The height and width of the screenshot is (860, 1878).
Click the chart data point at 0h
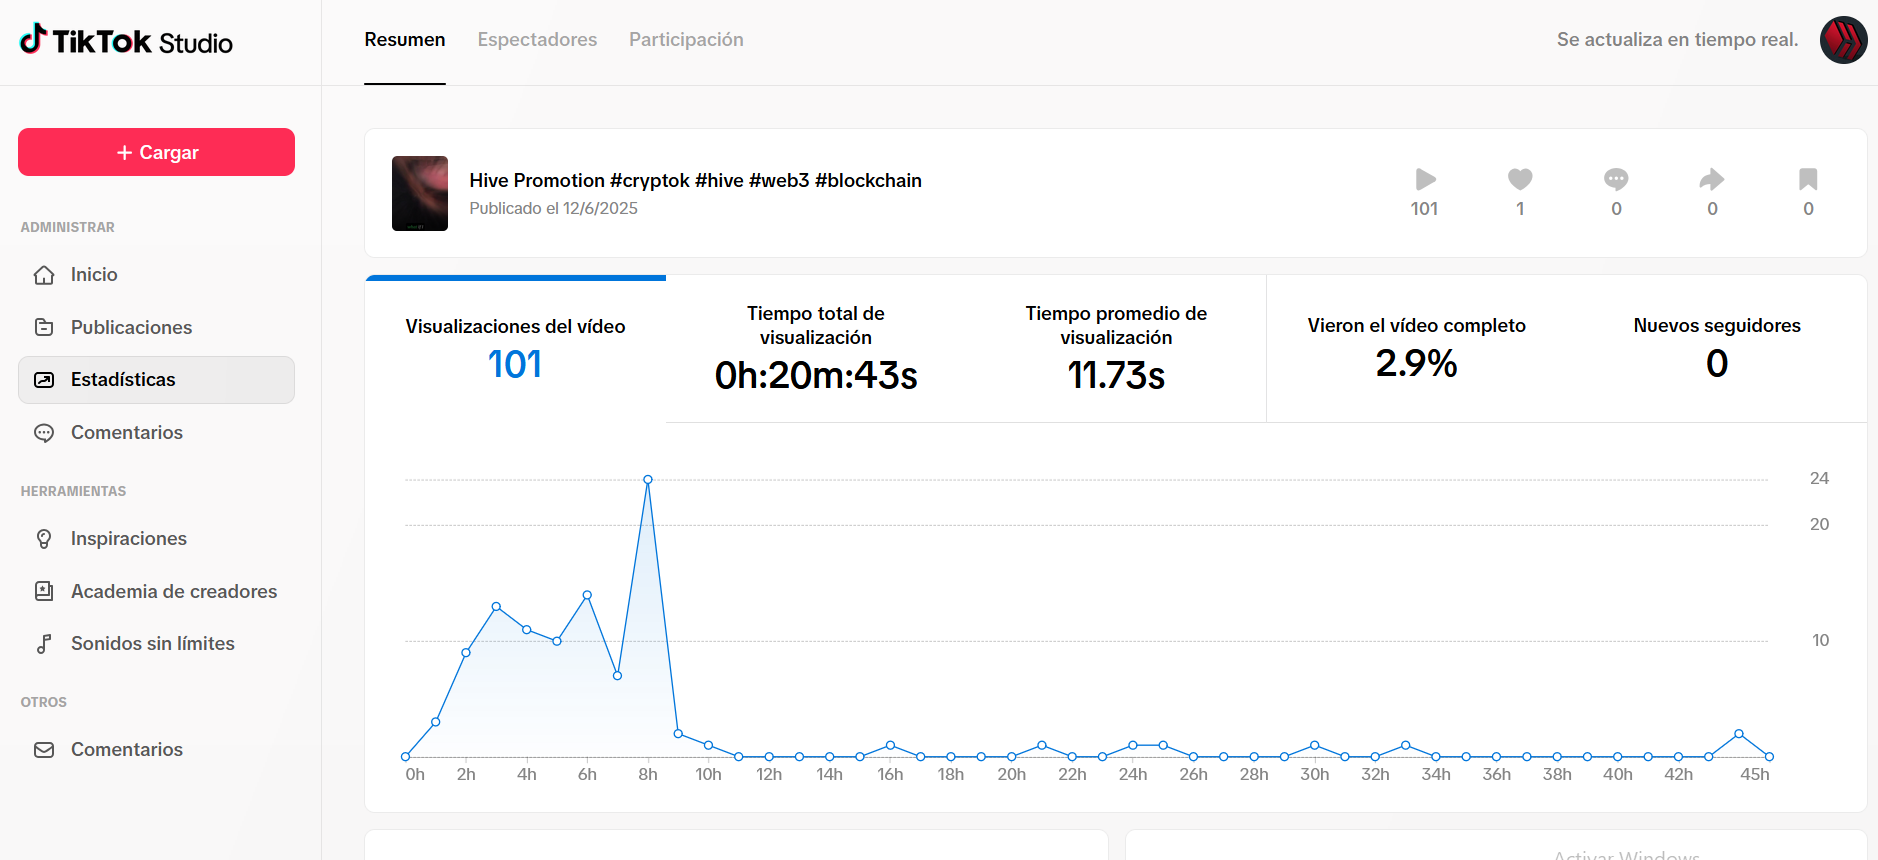pyautogui.click(x=405, y=757)
